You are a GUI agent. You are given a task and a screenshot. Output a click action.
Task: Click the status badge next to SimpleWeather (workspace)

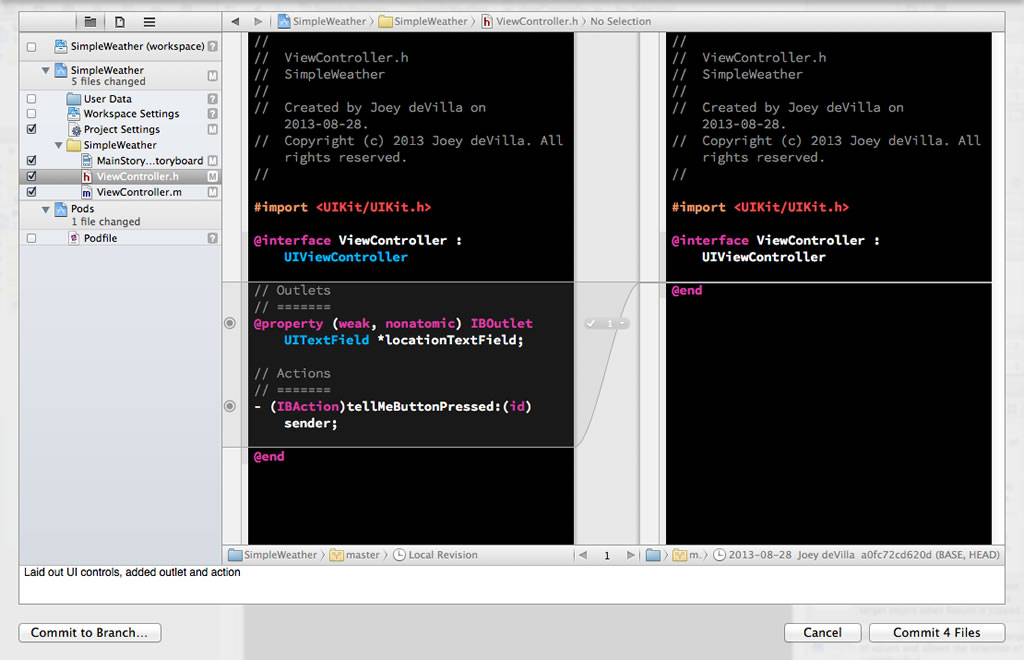coord(212,46)
